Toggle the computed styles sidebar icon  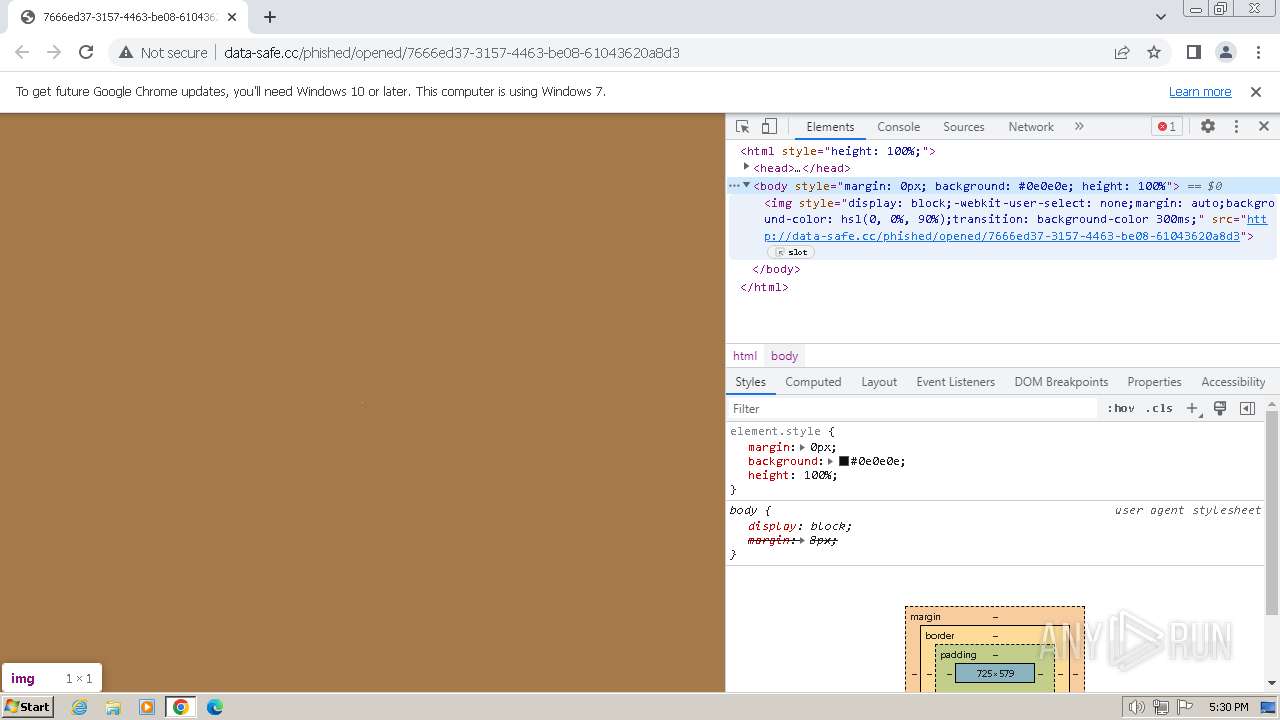1247,408
